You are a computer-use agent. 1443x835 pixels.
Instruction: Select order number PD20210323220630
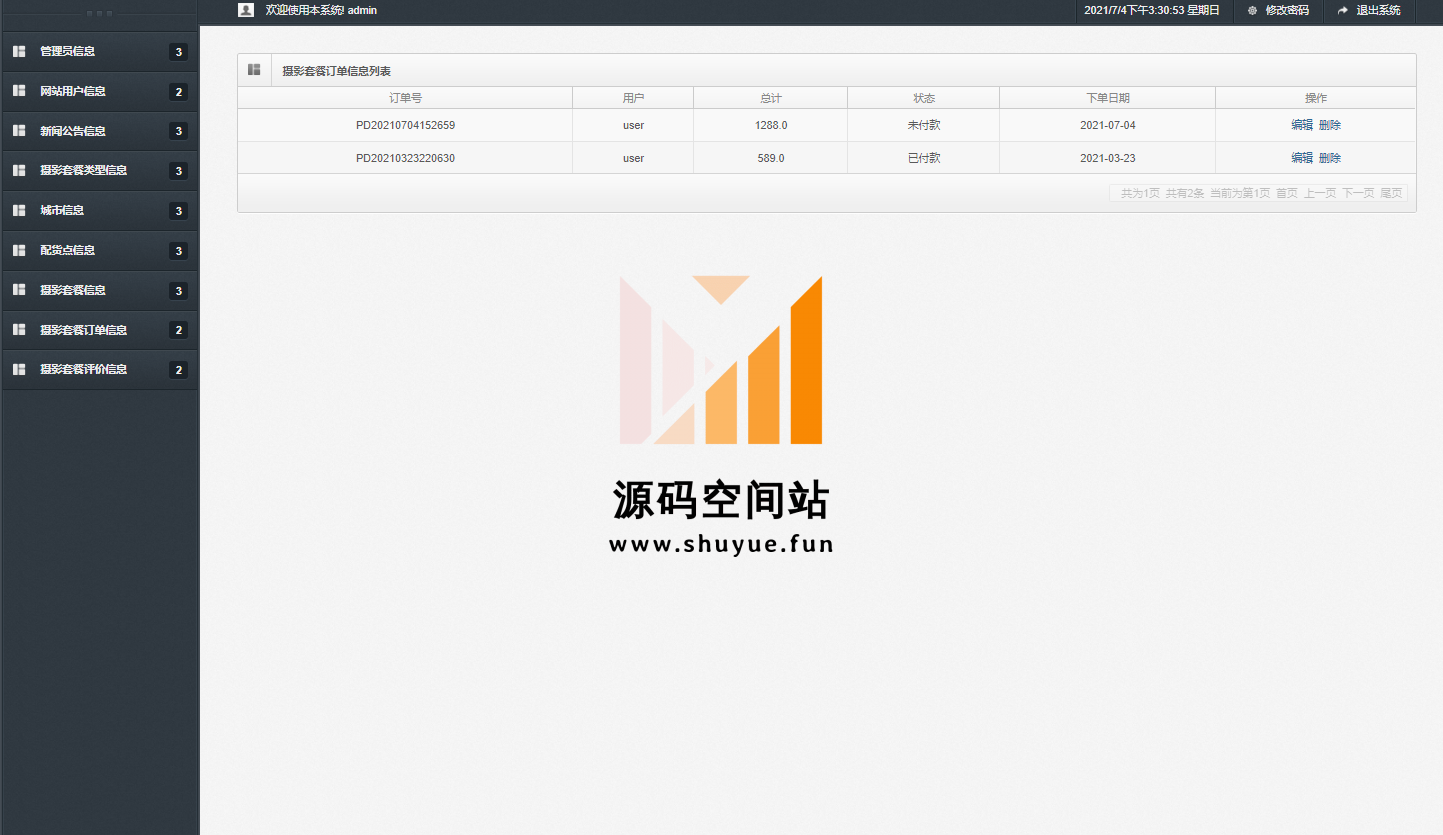pyautogui.click(x=405, y=158)
